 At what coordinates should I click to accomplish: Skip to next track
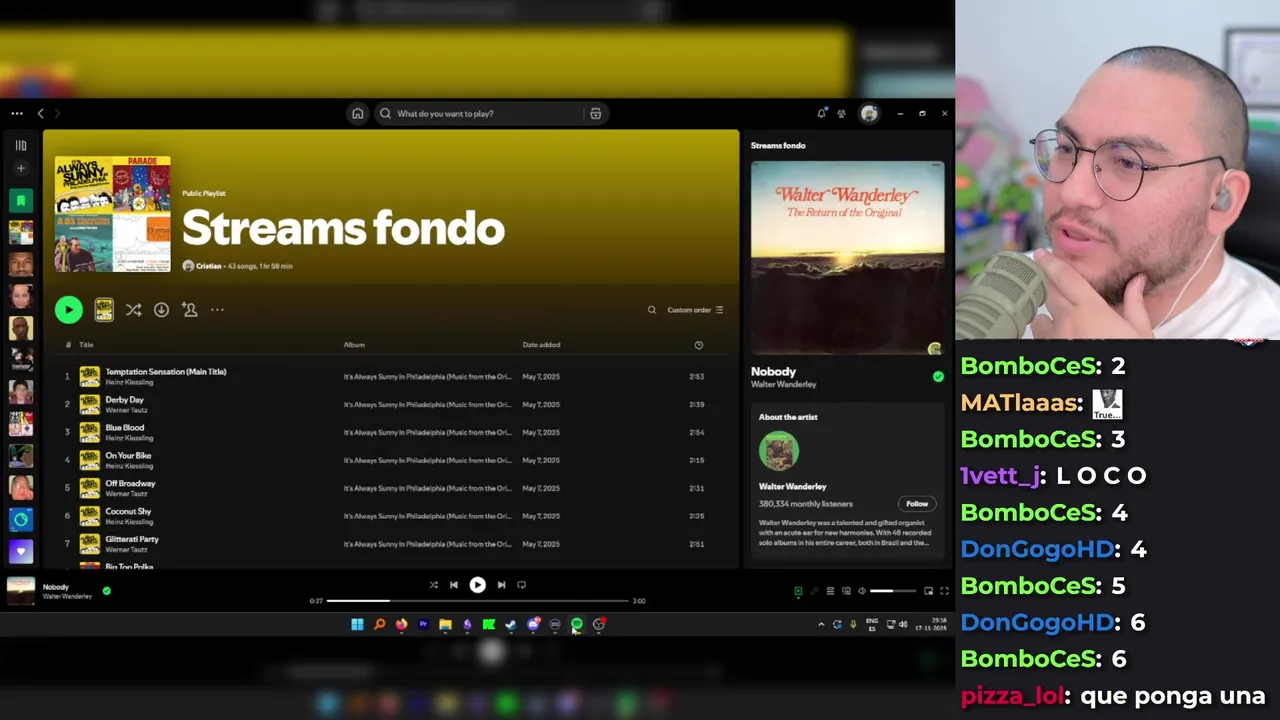501,585
